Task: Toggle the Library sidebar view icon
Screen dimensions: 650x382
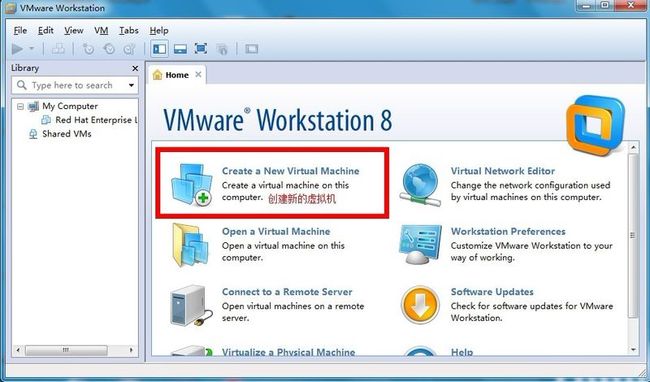Action: pyautogui.click(x=160, y=49)
